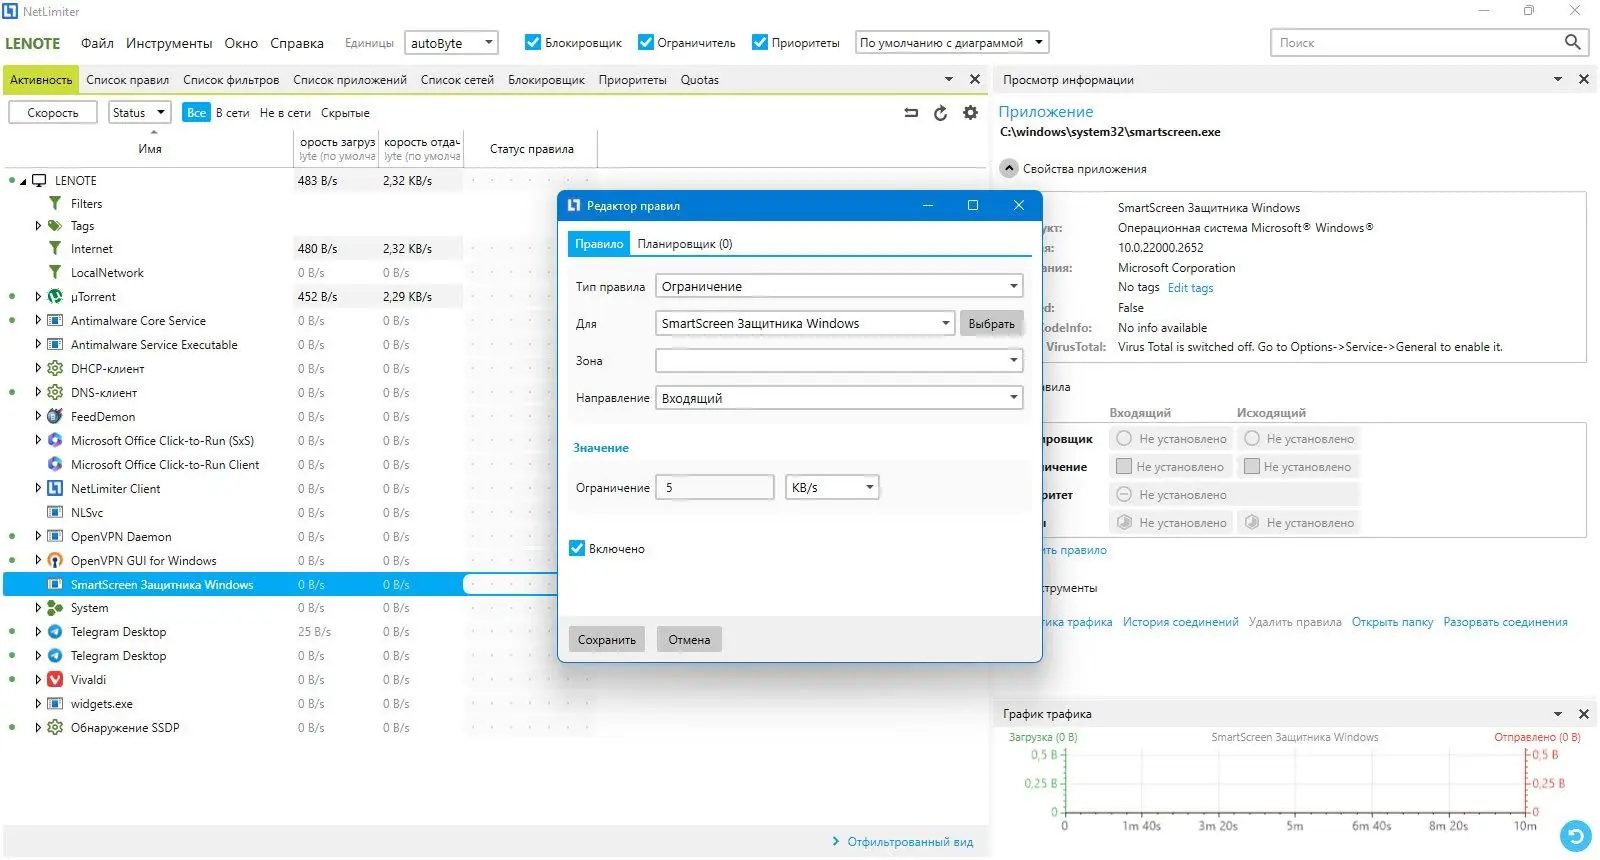Viewport: 1600px width, 860px height.
Task: Click the NetLimiter Client icon in the list
Action: (55, 488)
